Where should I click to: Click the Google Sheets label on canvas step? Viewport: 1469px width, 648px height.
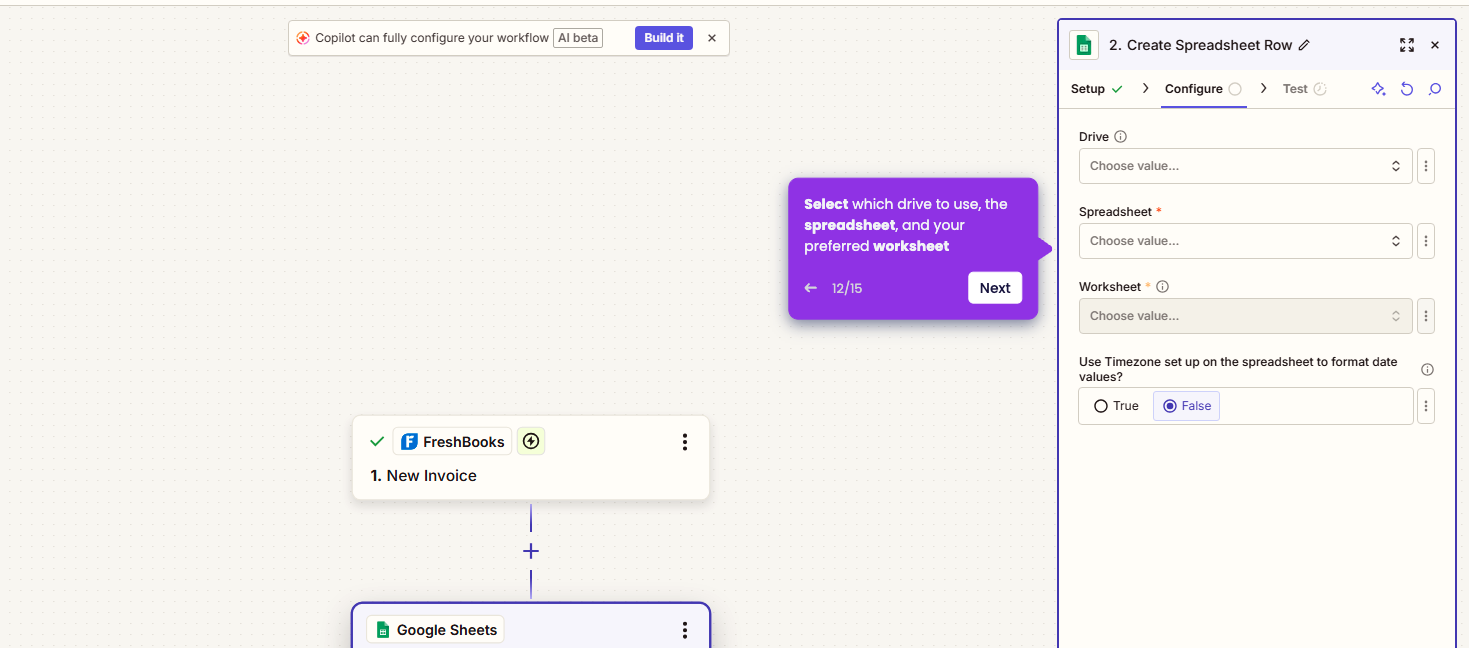(447, 630)
